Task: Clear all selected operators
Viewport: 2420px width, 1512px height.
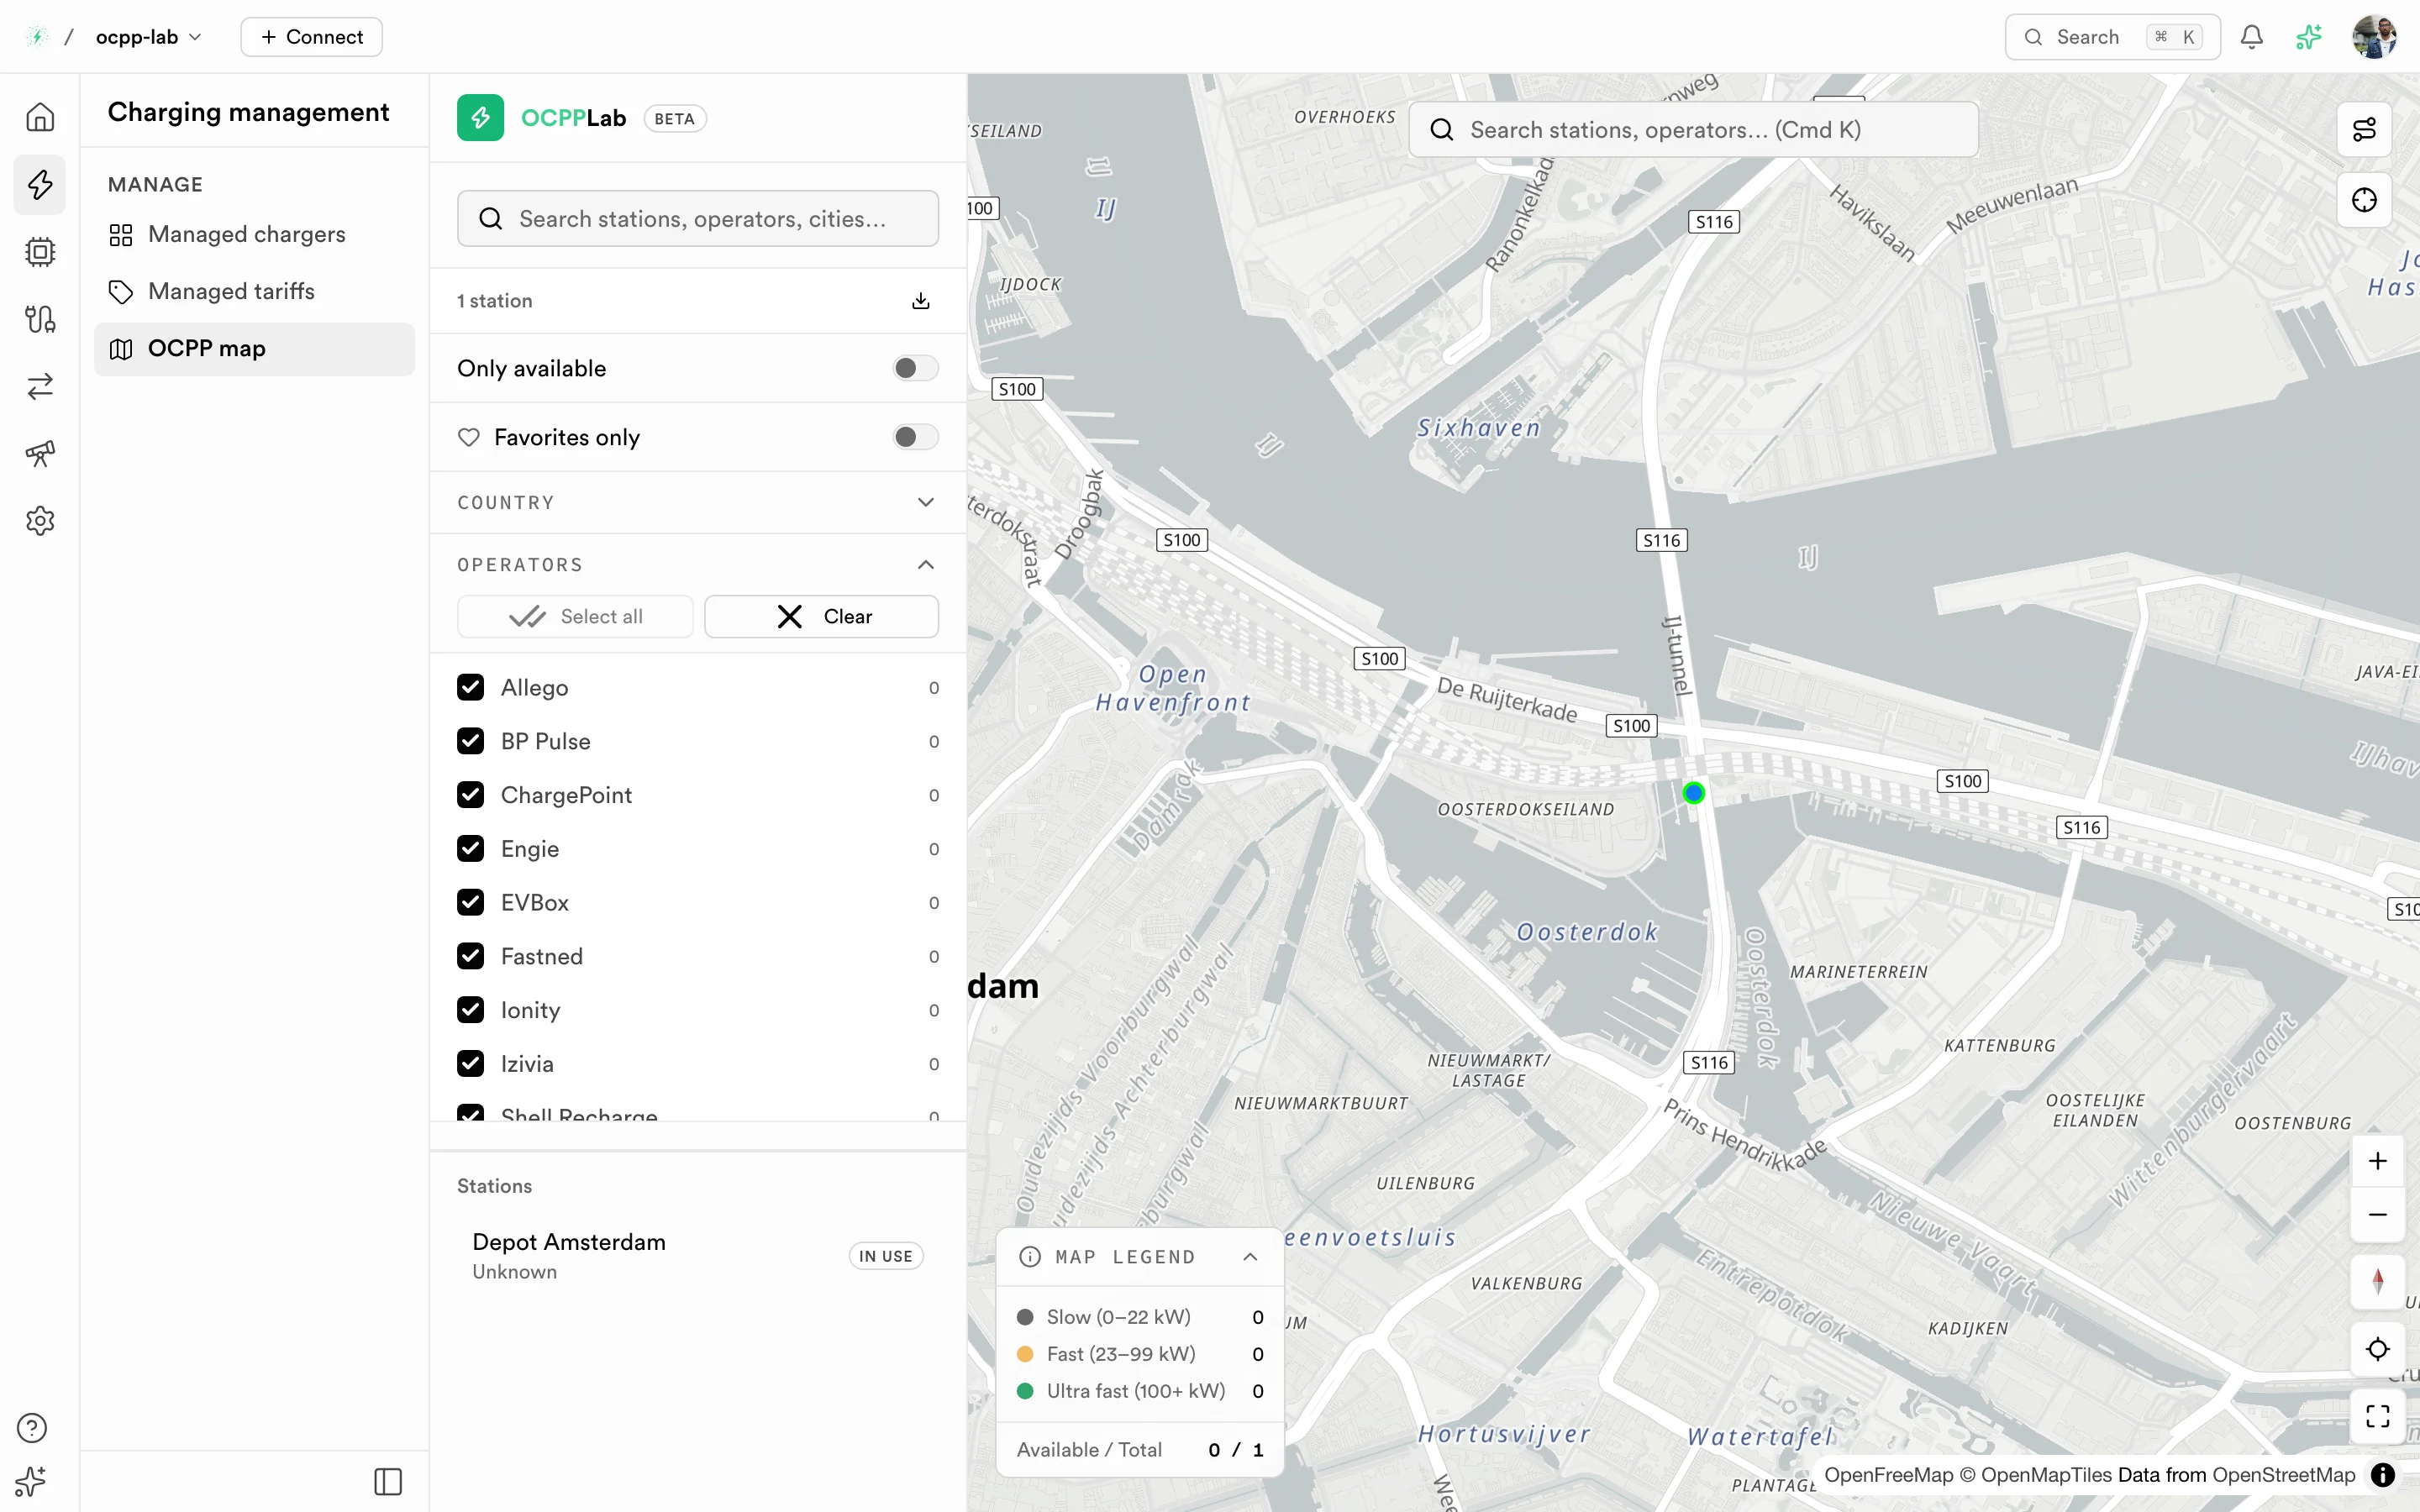Action: coord(821,616)
